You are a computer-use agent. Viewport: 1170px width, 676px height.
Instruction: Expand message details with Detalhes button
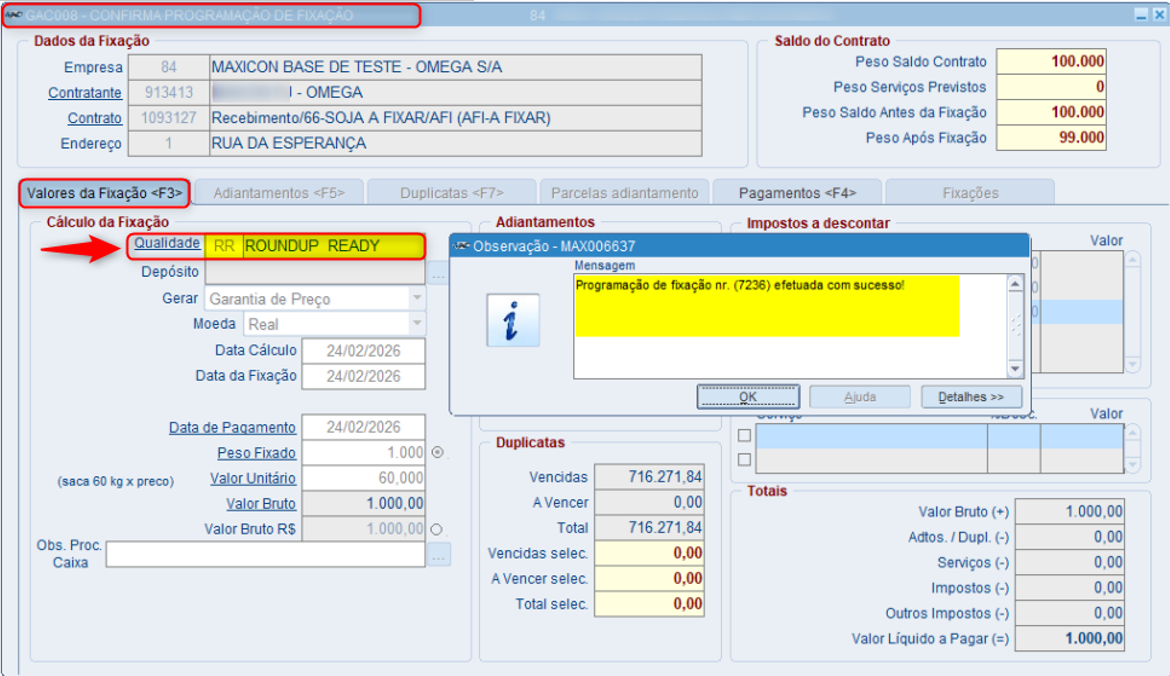[971, 397]
